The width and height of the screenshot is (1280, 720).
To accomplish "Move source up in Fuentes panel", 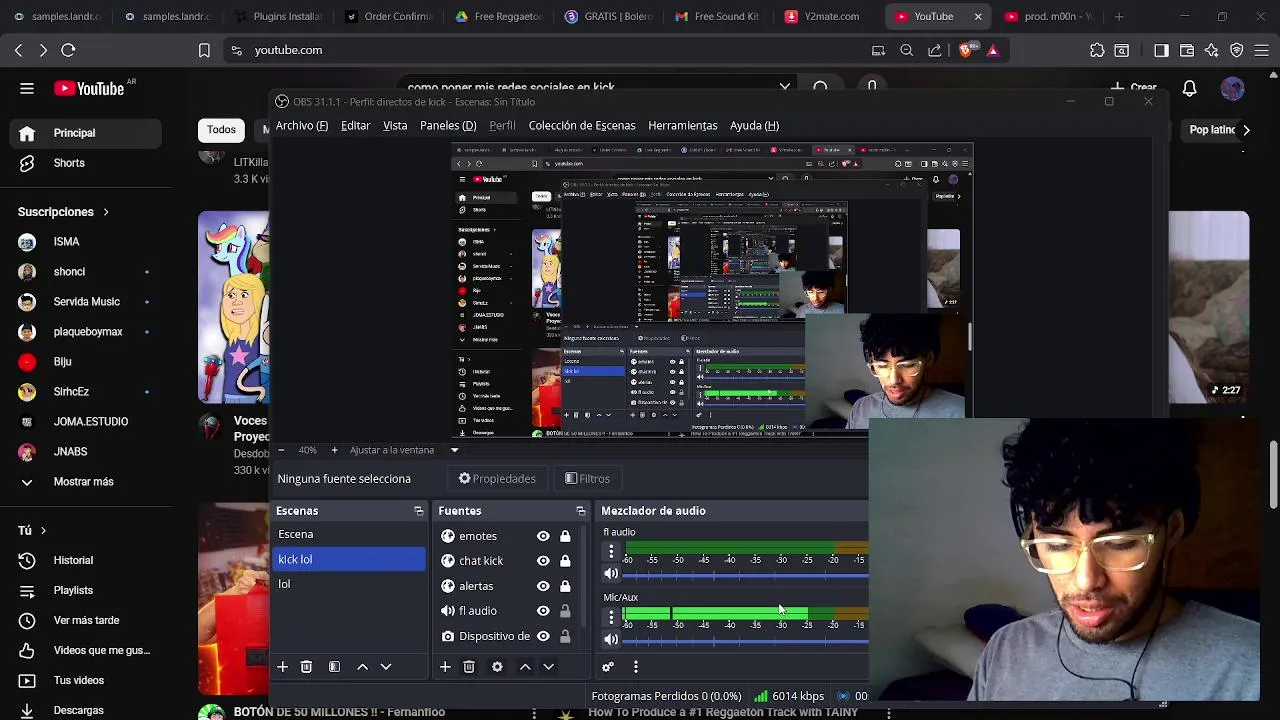I will click(x=524, y=667).
